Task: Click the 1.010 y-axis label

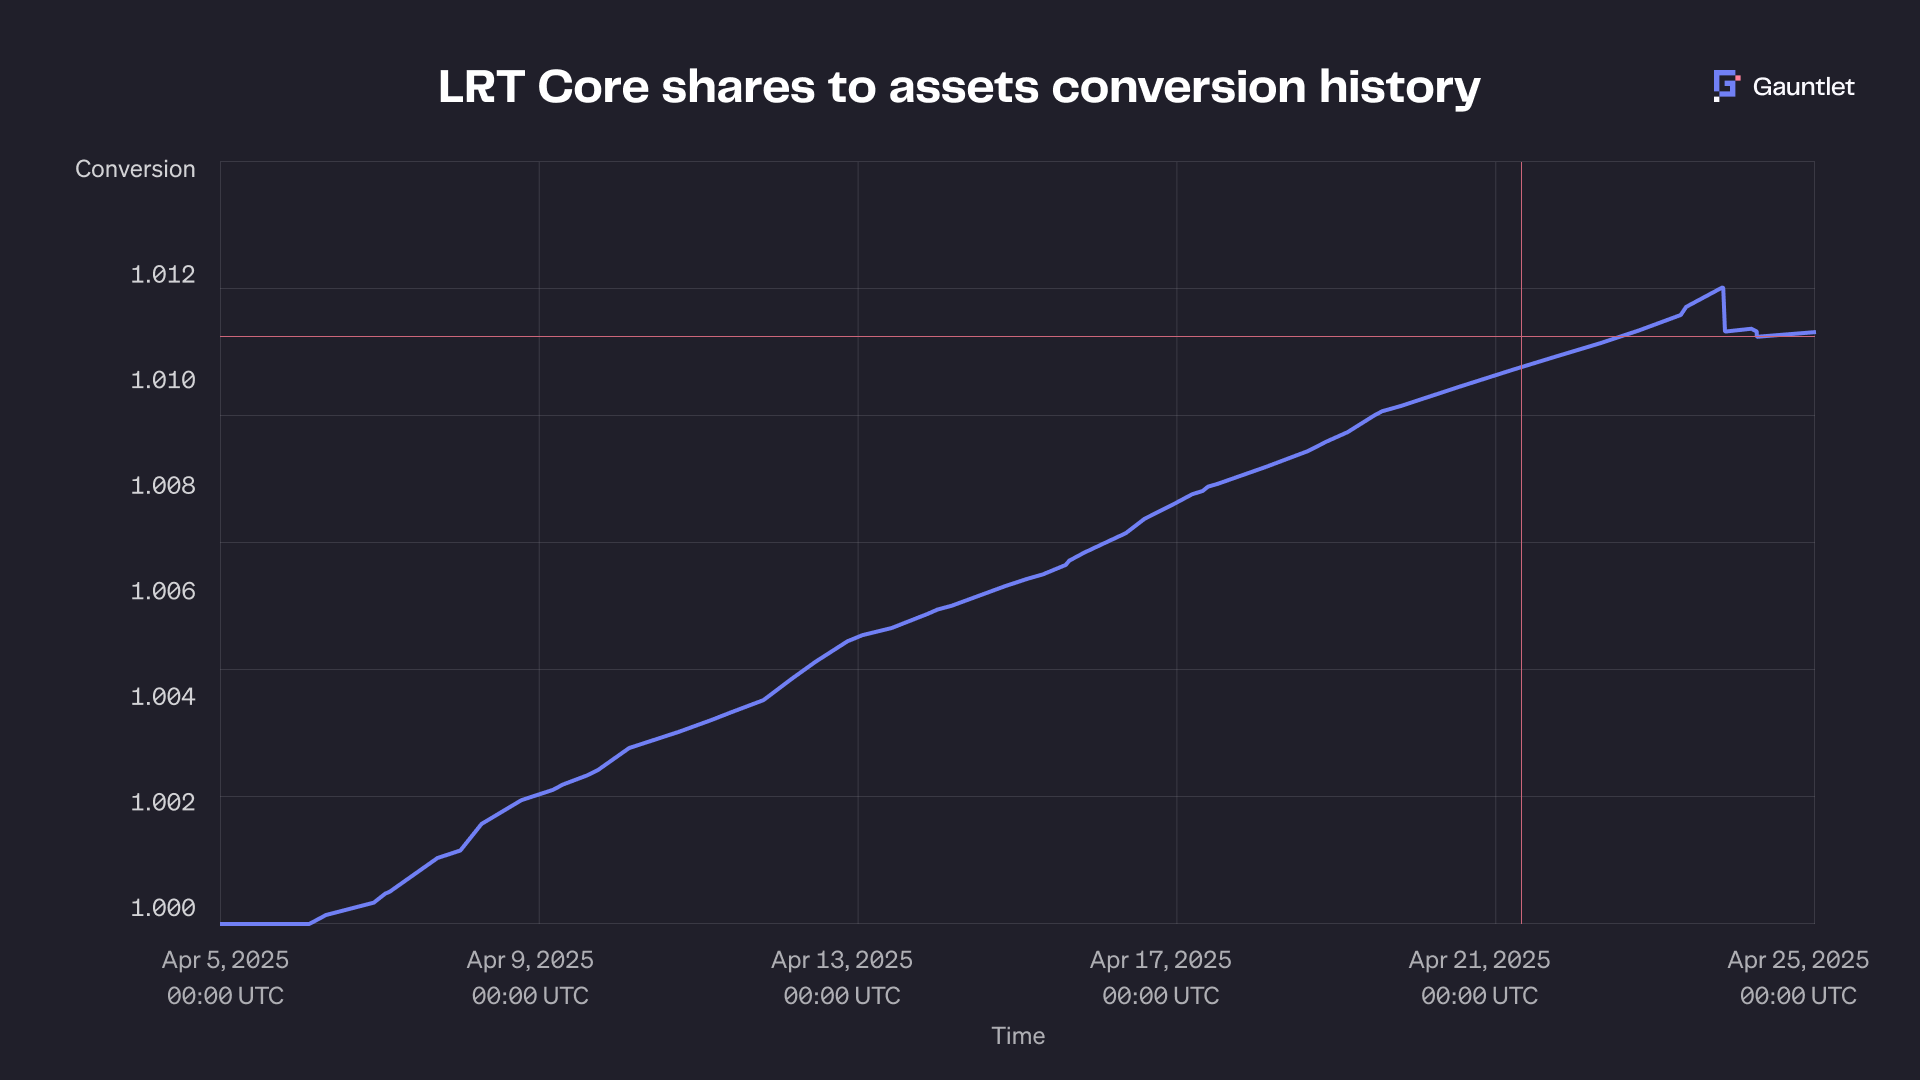Action: pos(163,380)
